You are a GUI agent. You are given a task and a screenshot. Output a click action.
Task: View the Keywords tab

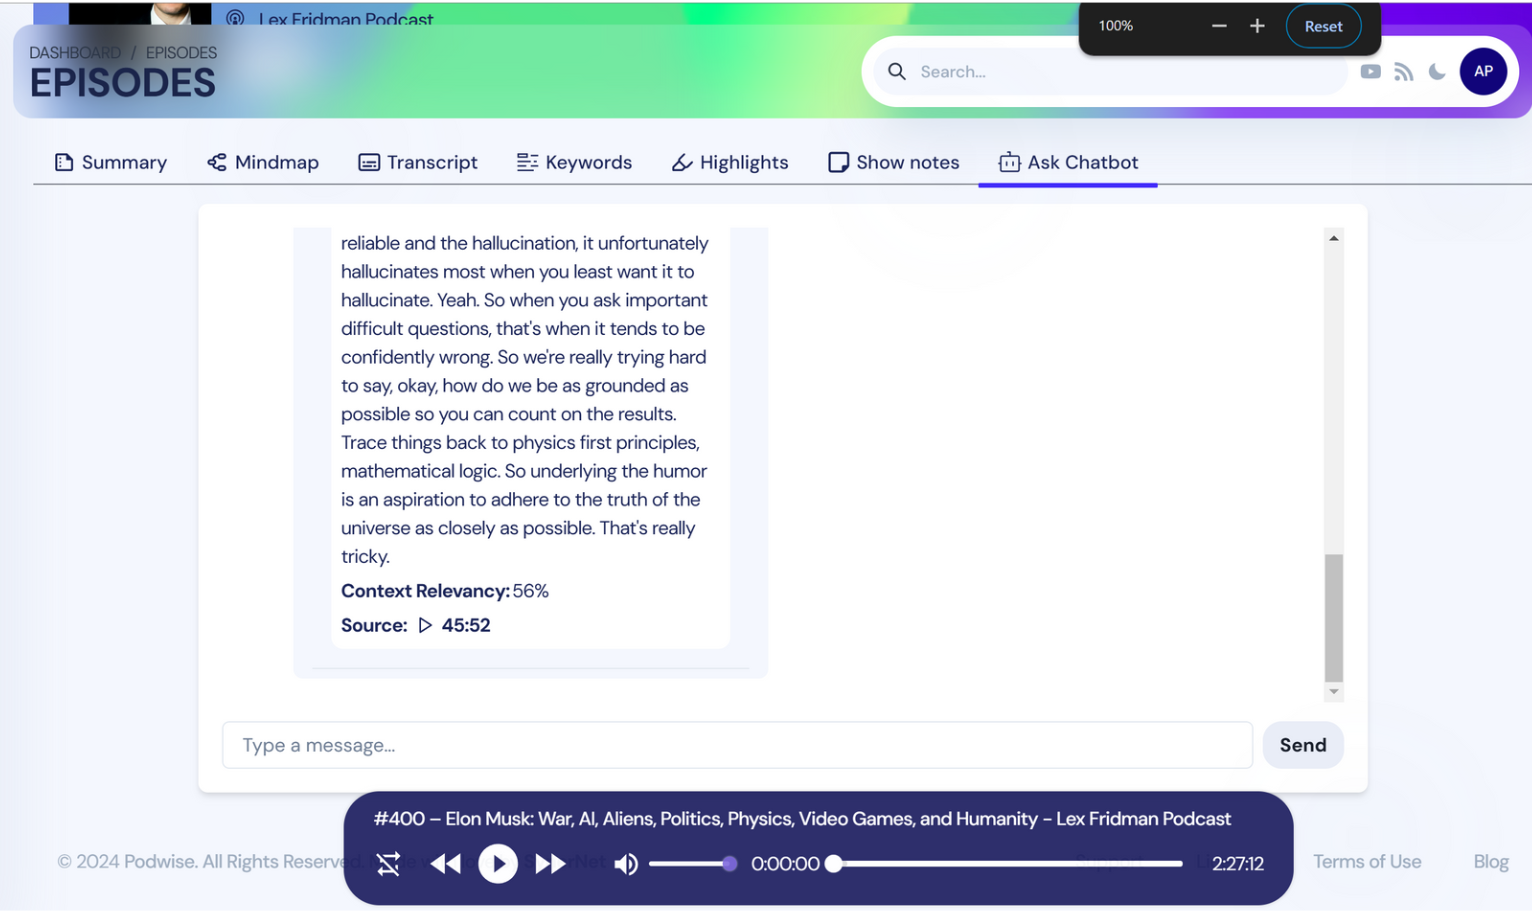click(x=574, y=162)
